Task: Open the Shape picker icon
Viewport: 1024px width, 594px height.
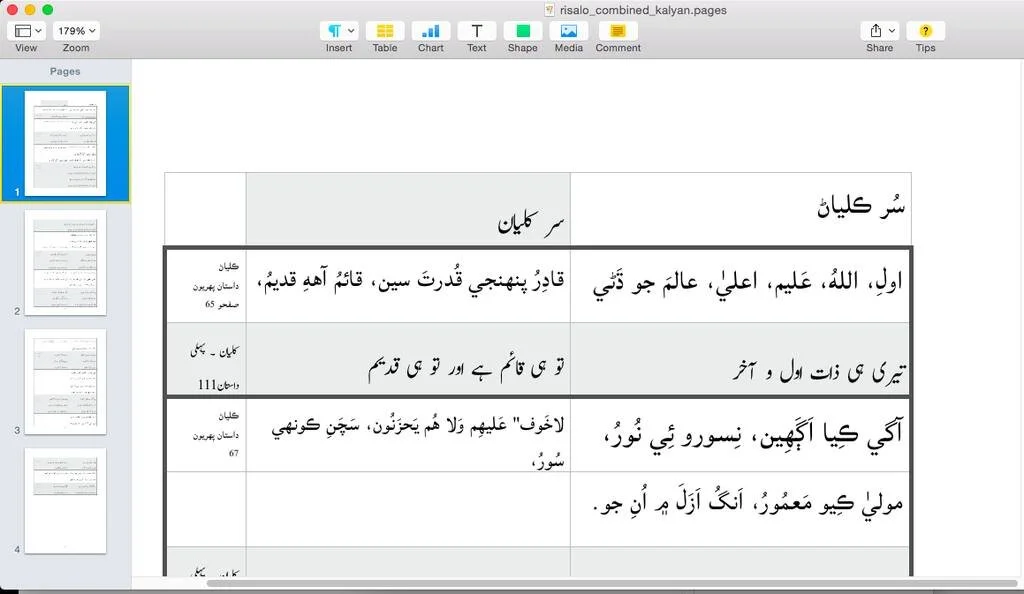Action: click(522, 32)
